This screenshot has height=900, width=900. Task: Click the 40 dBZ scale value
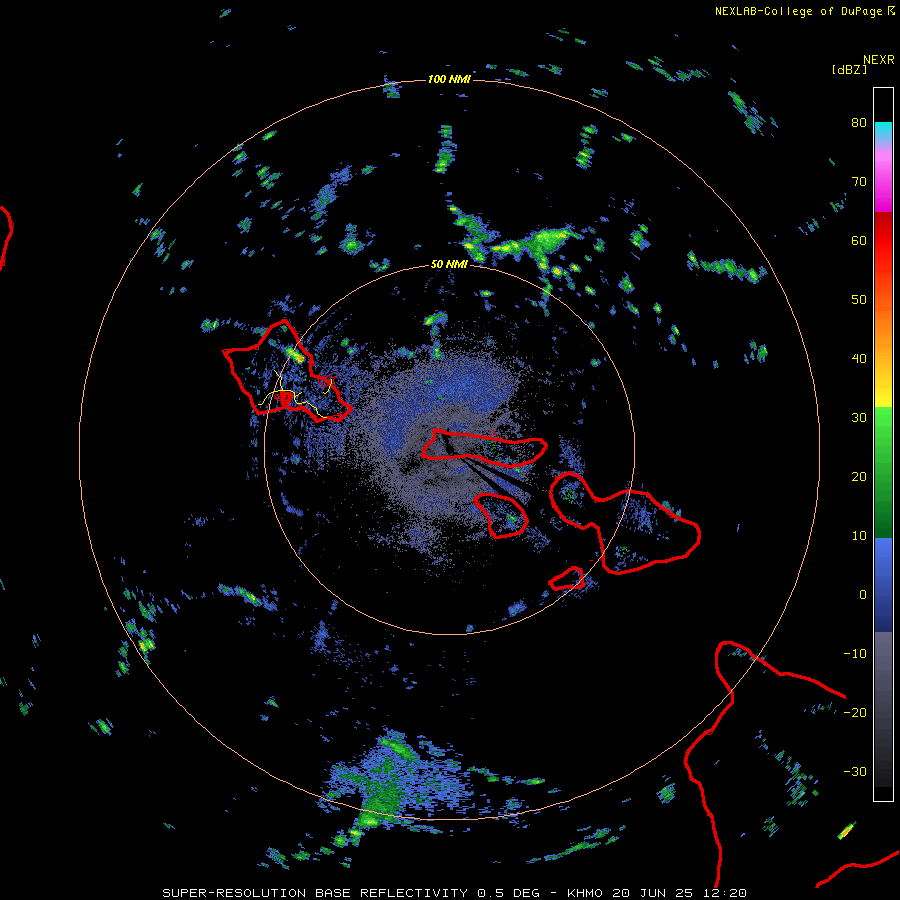coord(859,359)
